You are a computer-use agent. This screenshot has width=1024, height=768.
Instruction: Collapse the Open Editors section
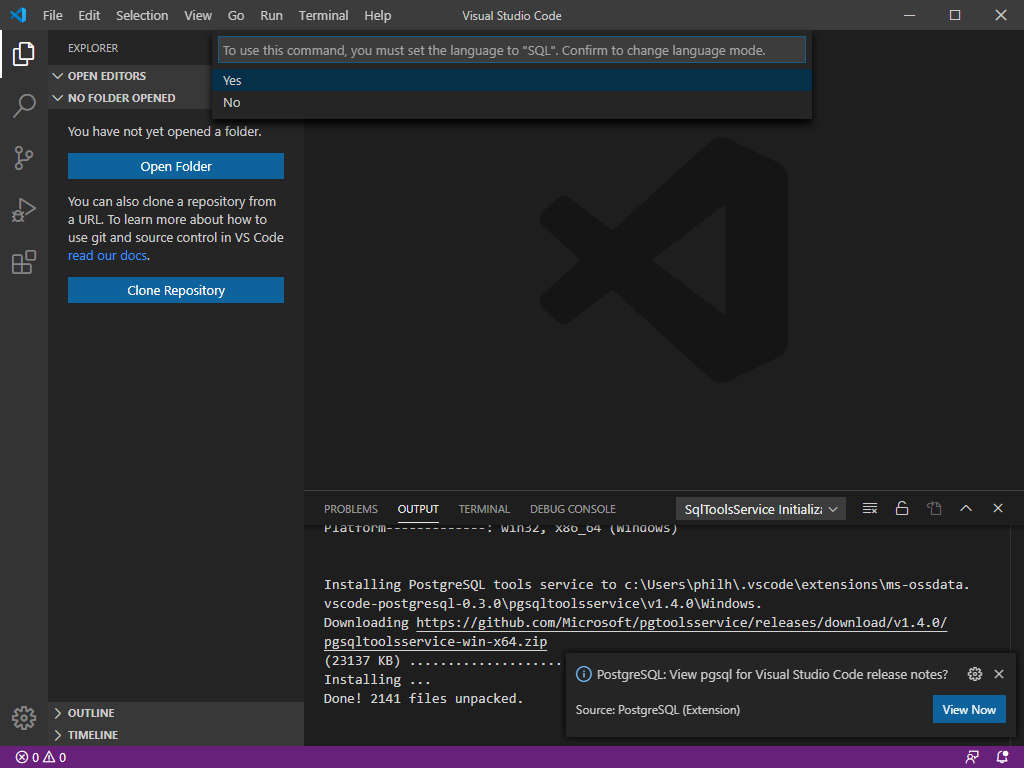pyautogui.click(x=106, y=76)
